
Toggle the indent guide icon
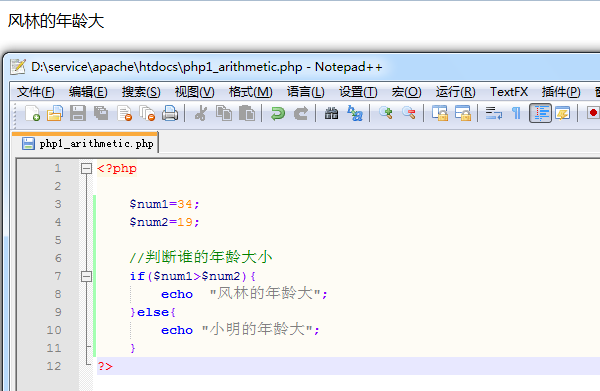540,113
